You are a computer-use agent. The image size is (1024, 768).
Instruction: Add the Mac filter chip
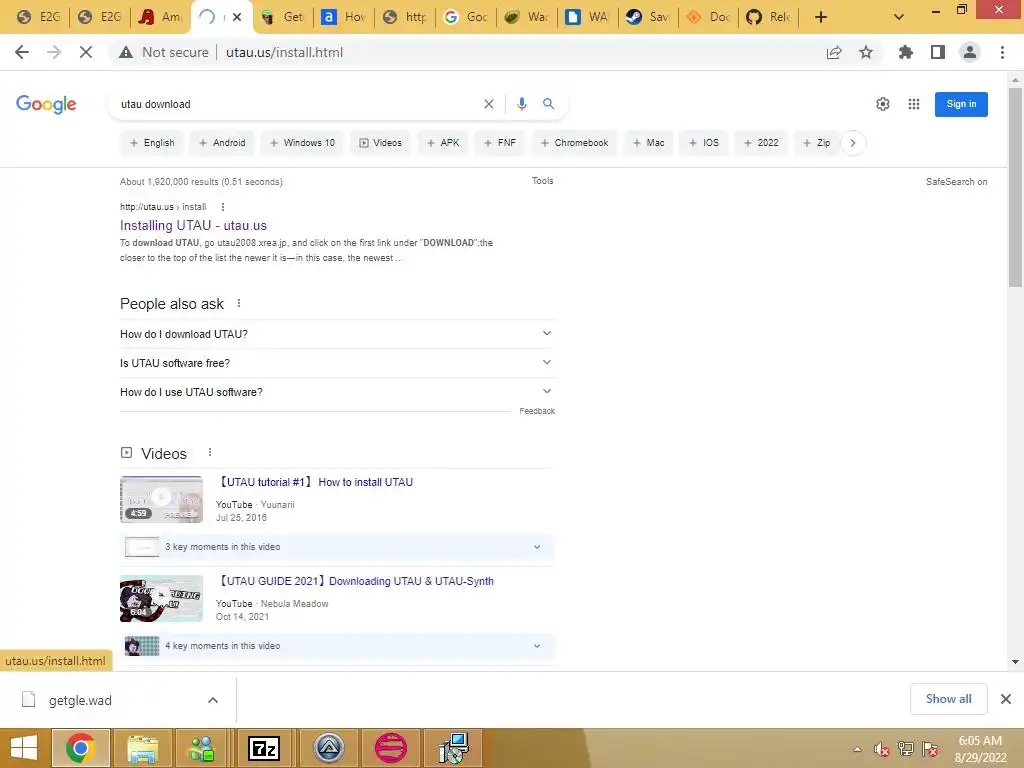[x=648, y=142]
